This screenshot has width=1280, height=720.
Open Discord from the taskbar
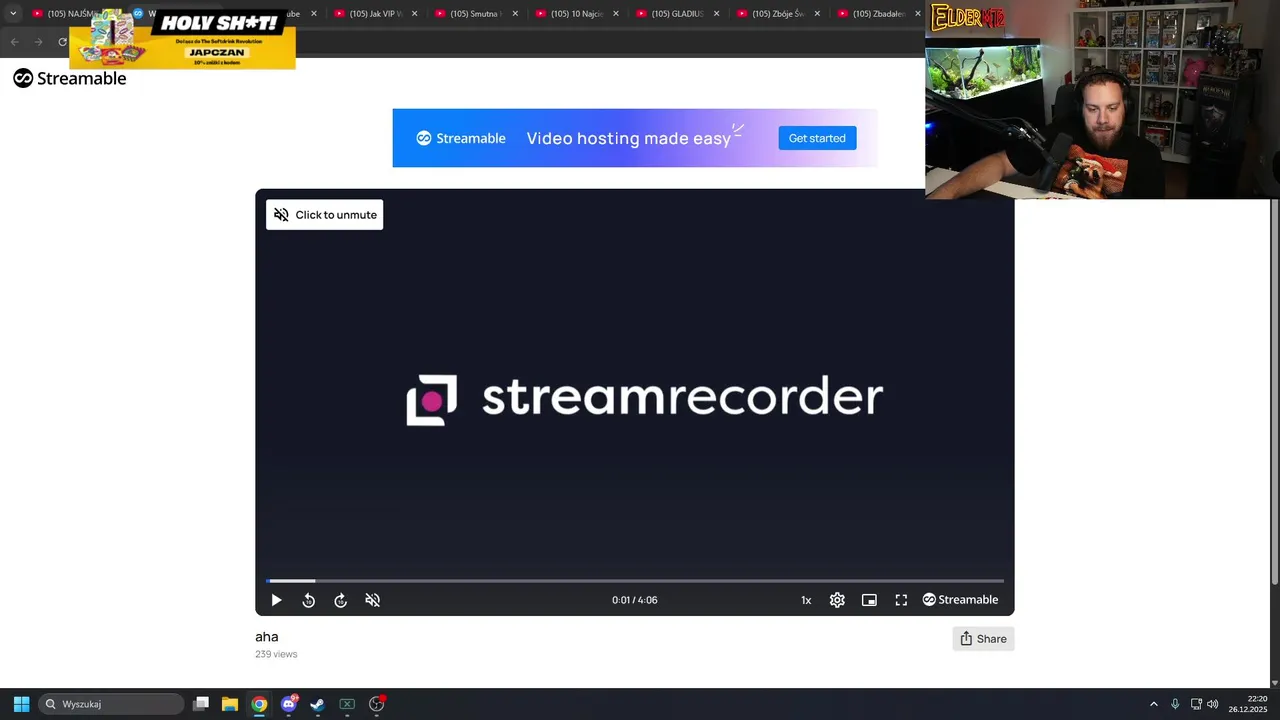(x=289, y=704)
